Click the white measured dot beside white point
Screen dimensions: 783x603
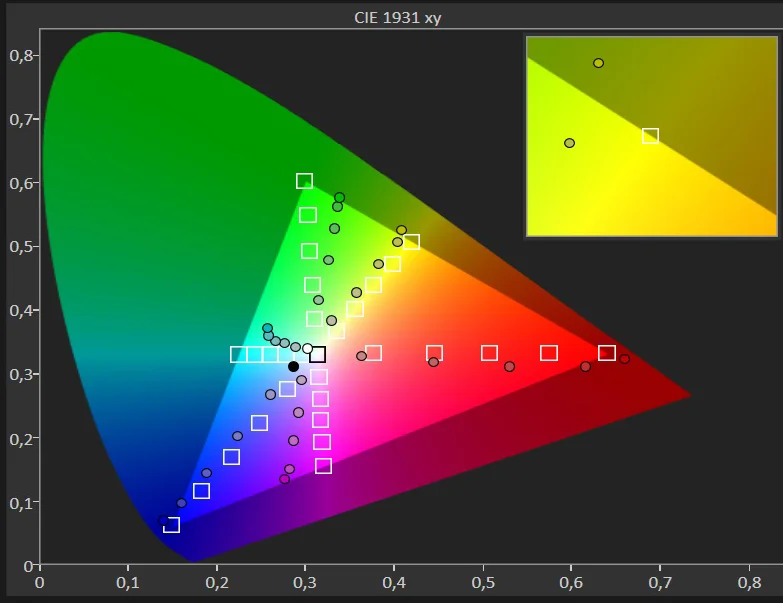[307, 349]
